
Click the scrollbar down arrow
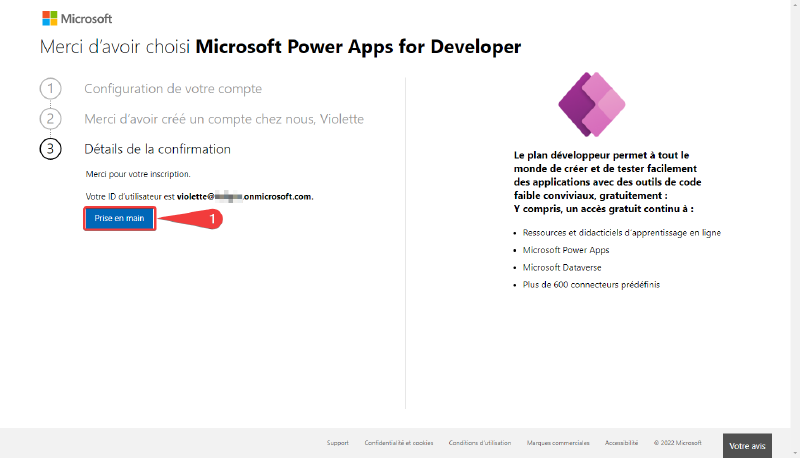pyautogui.click(x=795, y=453)
